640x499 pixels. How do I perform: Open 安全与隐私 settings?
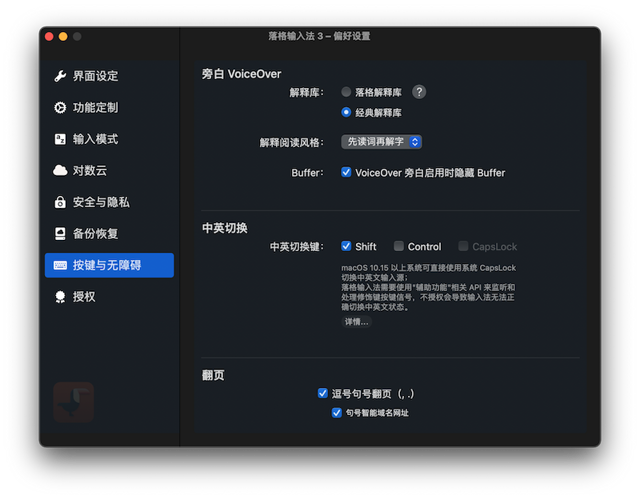click(x=109, y=202)
